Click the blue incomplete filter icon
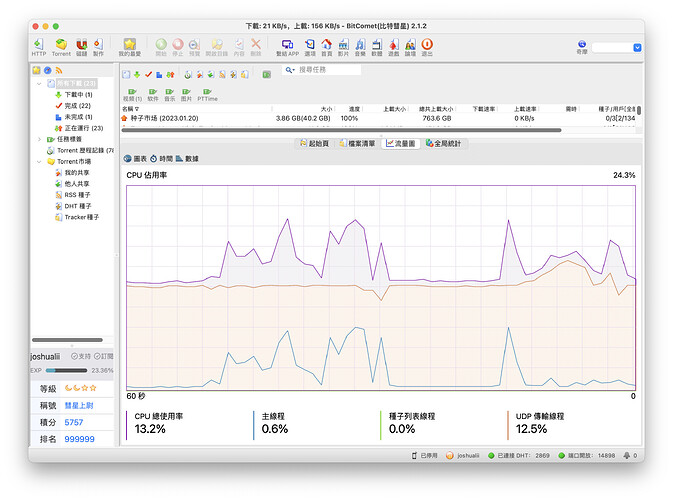This screenshot has height=500, width=673. point(159,75)
